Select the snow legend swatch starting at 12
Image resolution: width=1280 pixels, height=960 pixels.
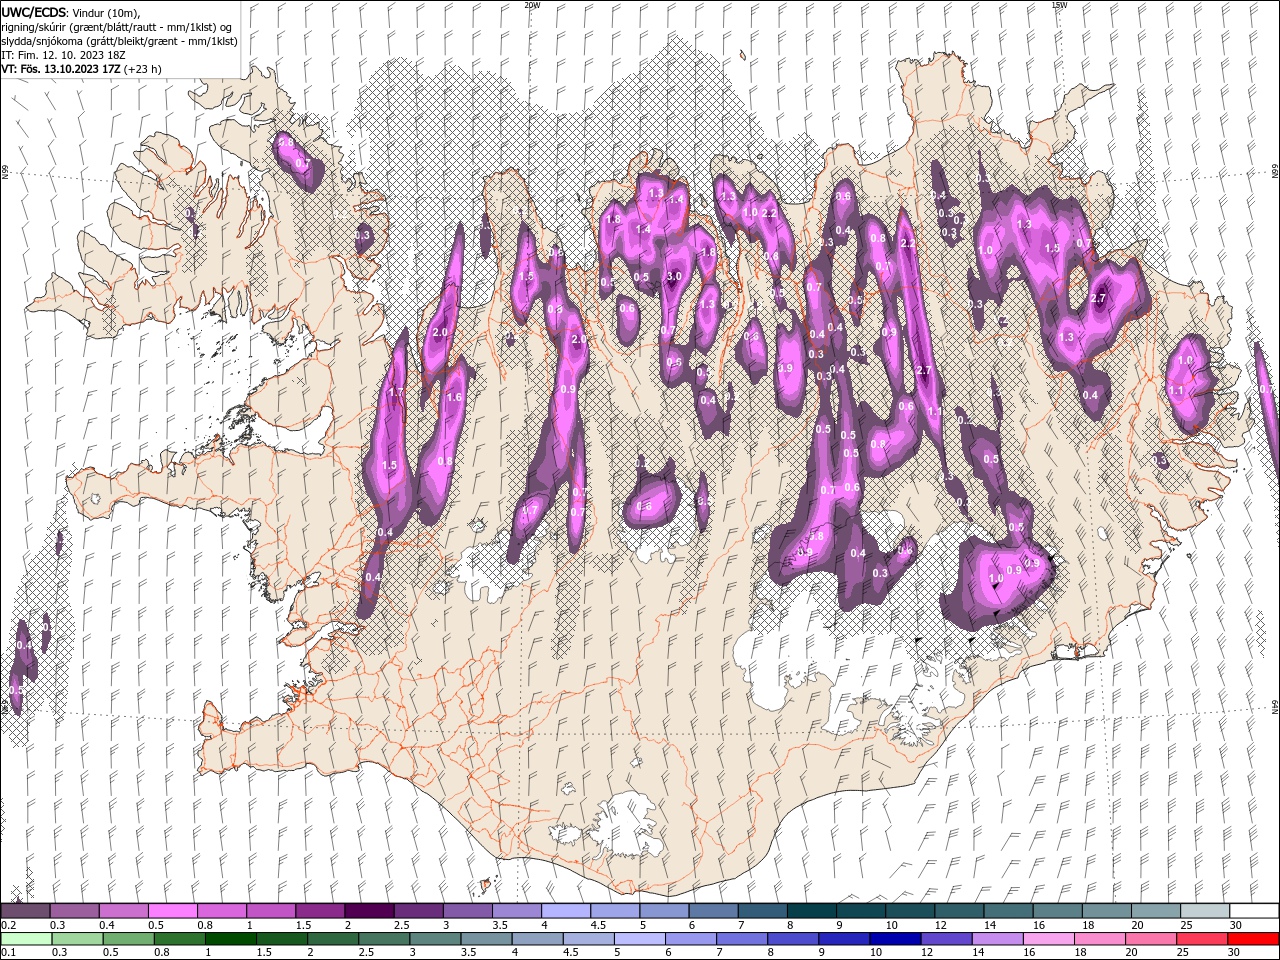tap(959, 910)
